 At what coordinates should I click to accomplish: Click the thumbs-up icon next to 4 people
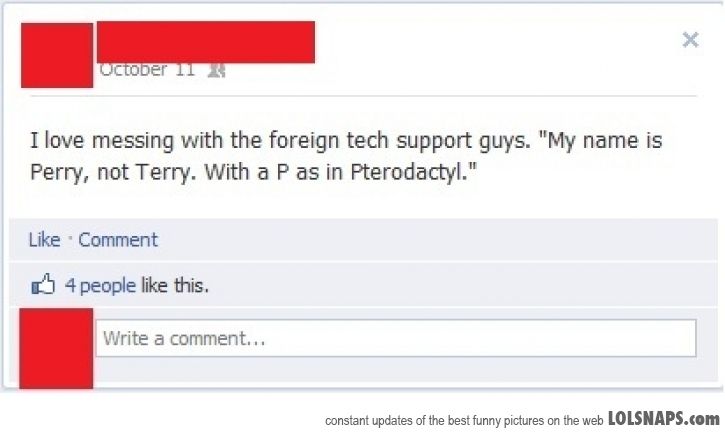pos(43,284)
